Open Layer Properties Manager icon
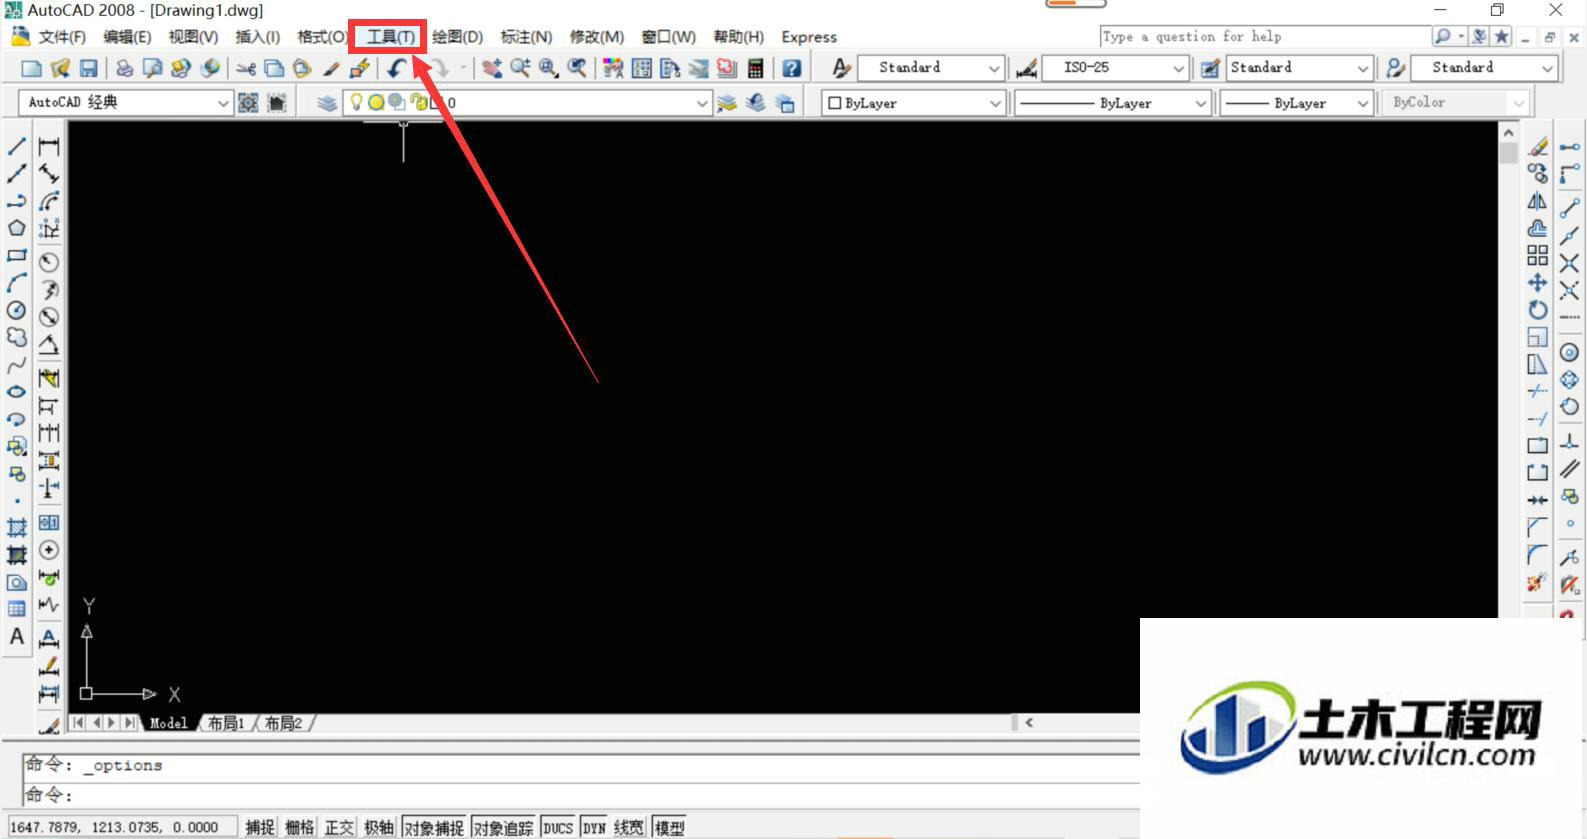1587x839 pixels. click(x=327, y=103)
